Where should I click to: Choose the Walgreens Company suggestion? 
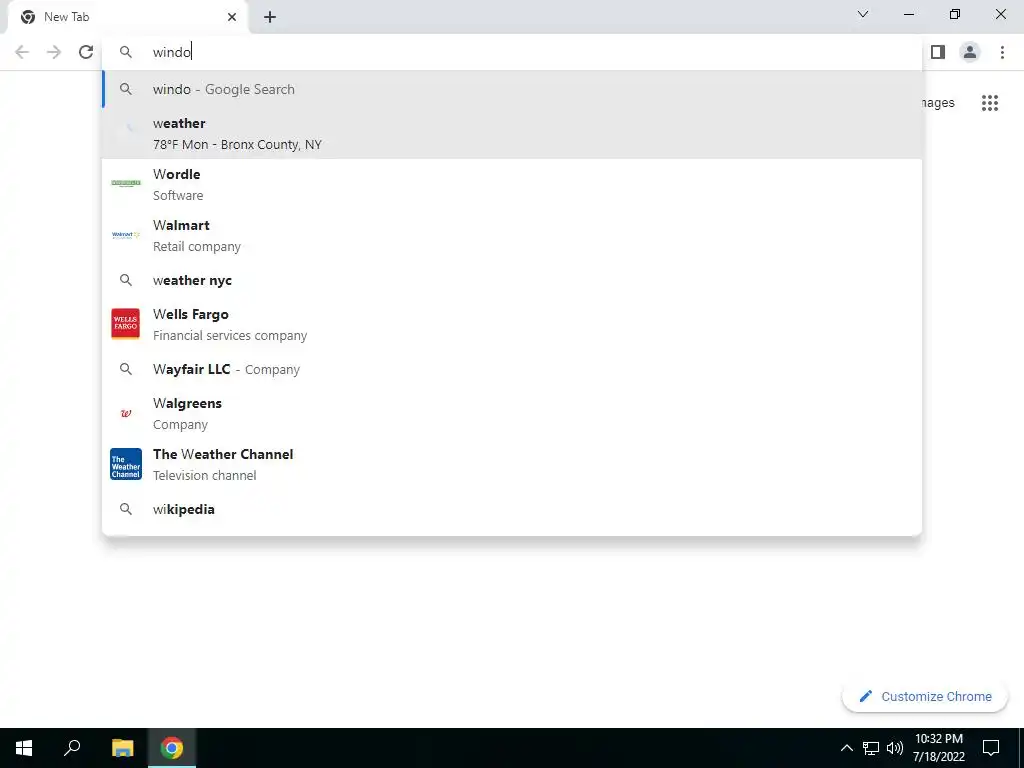click(513, 413)
